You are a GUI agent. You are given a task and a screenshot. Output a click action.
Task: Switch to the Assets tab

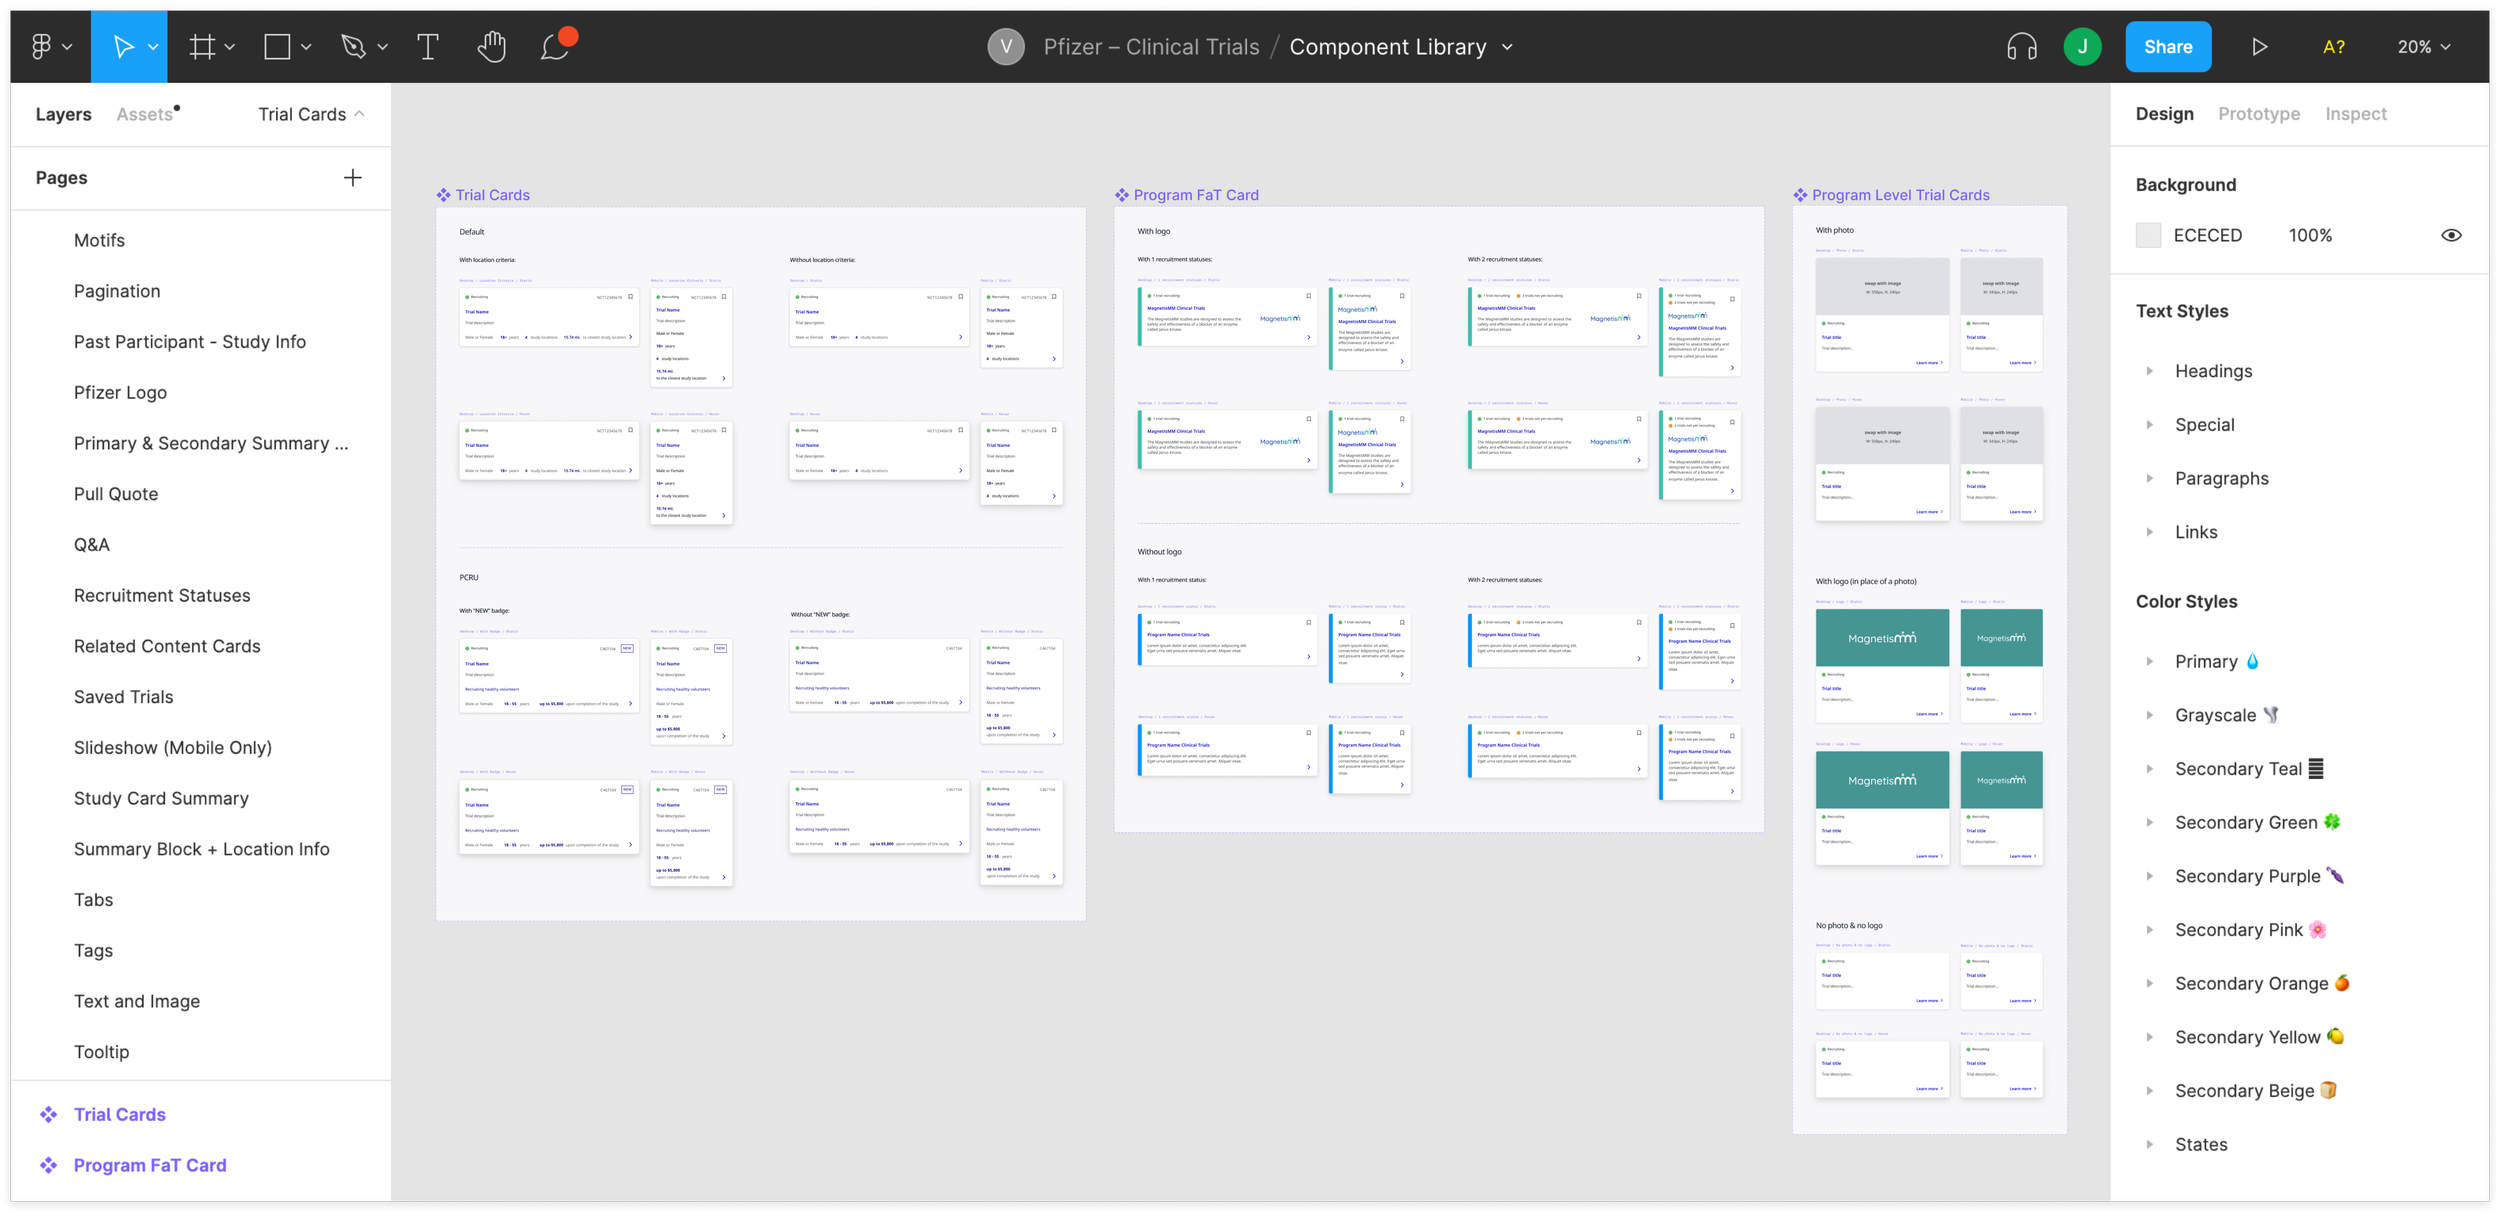pos(143,113)
